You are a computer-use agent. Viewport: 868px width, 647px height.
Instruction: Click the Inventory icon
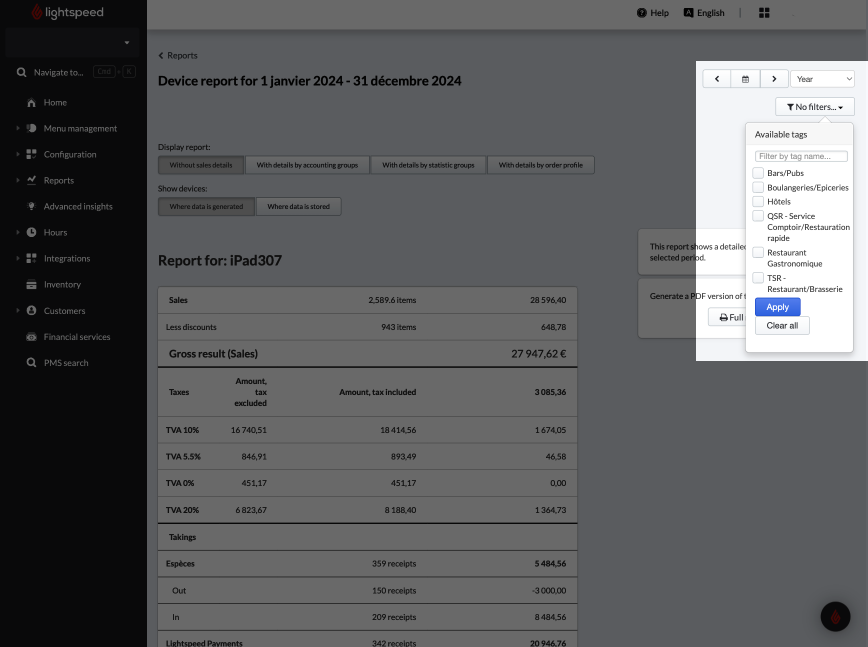point(32,284)
